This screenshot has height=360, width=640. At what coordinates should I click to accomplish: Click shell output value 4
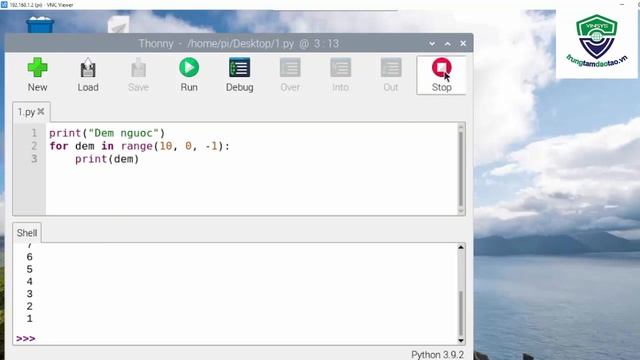(x=29, y=282)
